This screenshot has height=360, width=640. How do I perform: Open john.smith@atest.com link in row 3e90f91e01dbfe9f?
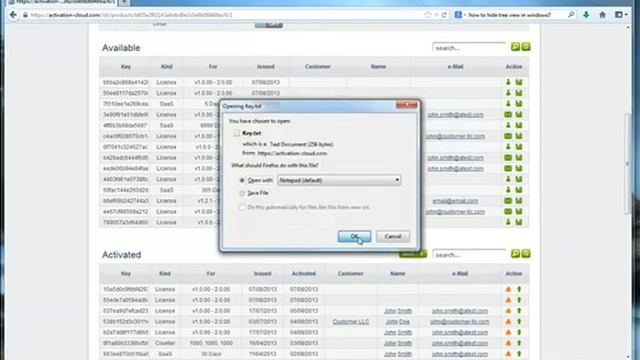tap(456, 115)
